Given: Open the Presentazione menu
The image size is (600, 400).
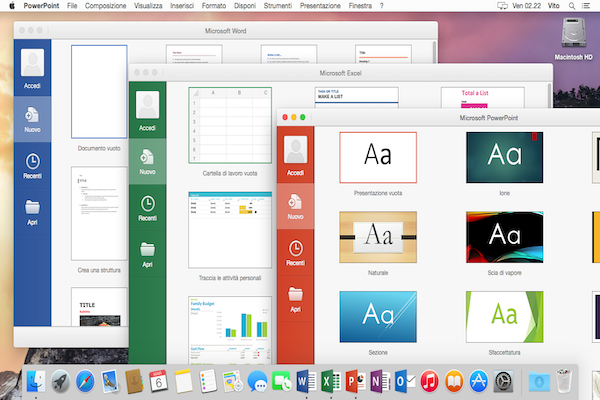Looking at the screenshot, I should (320, 6).
